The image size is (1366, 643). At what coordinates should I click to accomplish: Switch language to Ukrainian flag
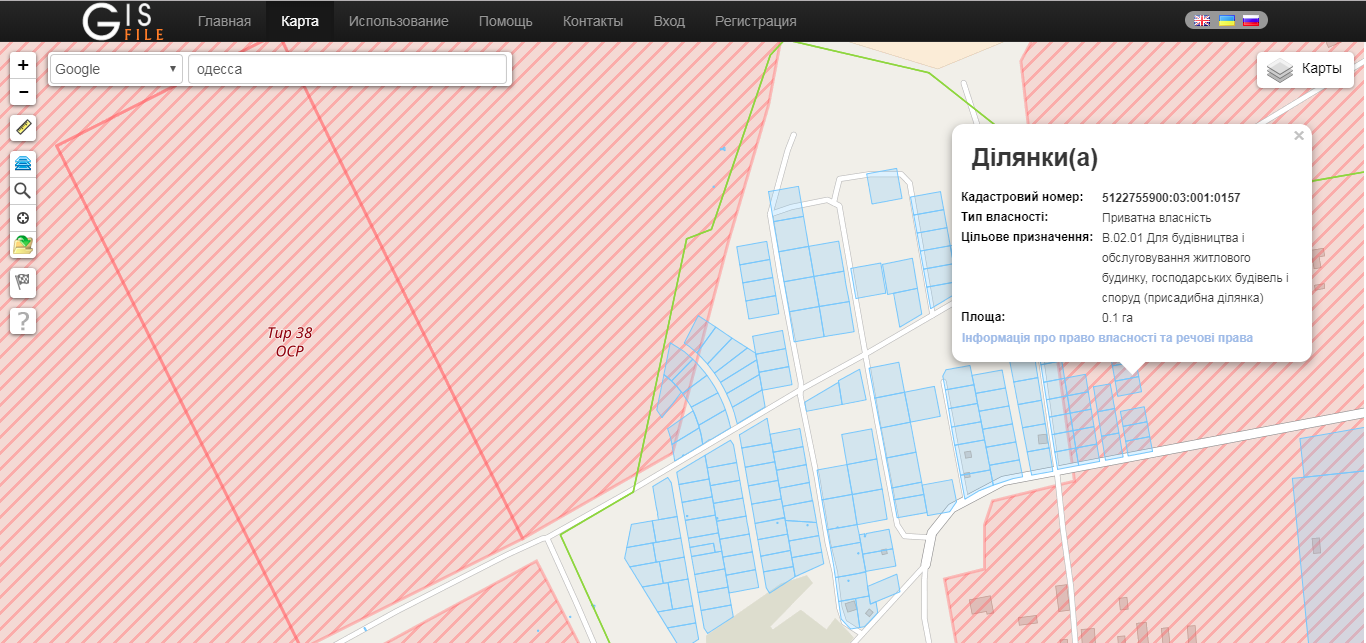coord(1226,20)
